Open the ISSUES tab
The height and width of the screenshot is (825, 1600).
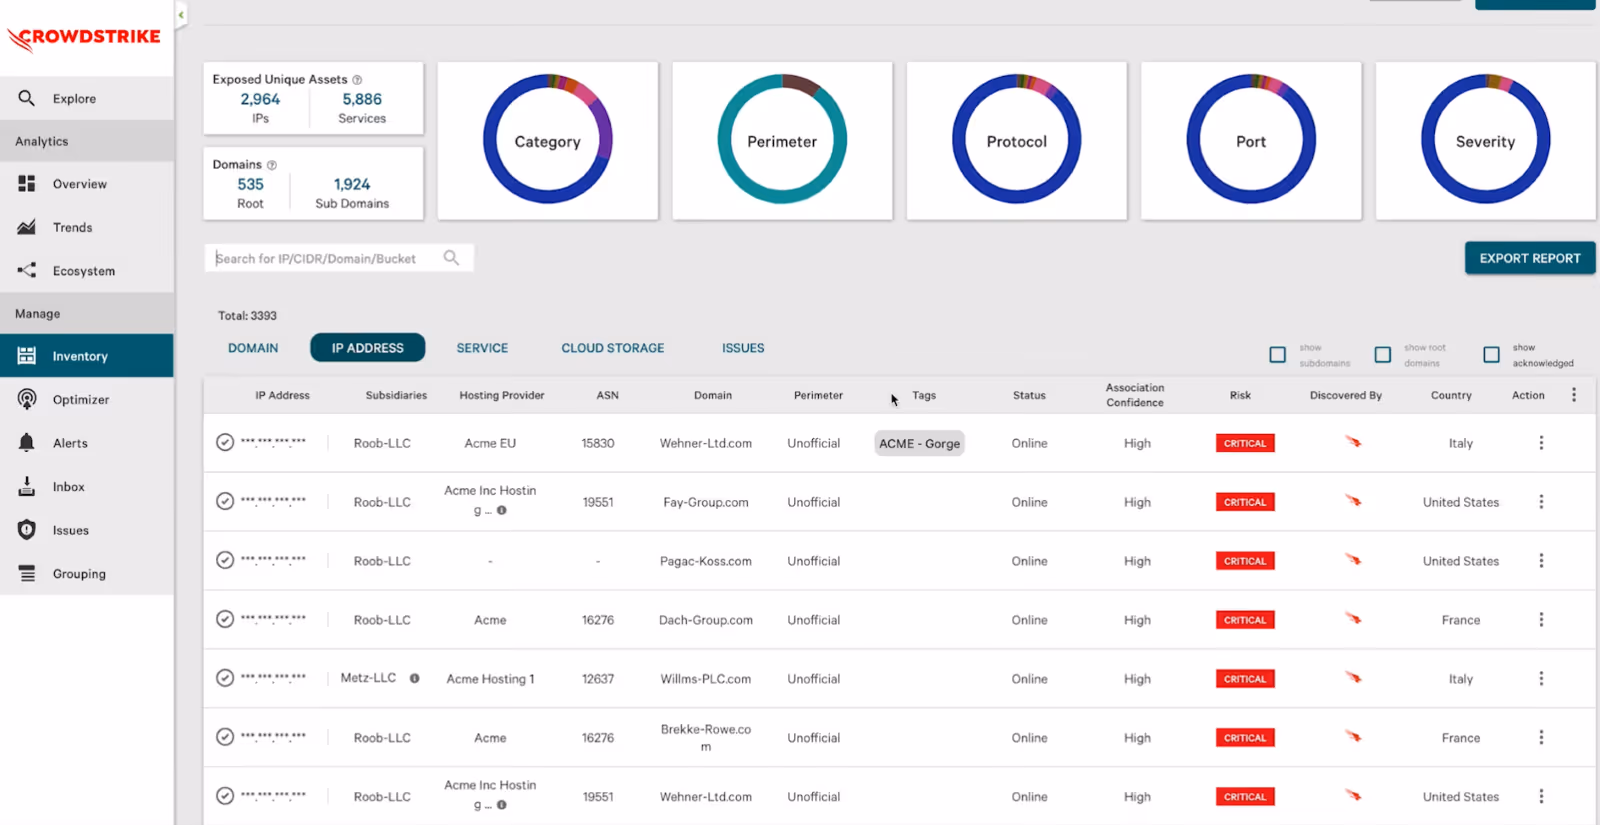click(x=743, y=348)
